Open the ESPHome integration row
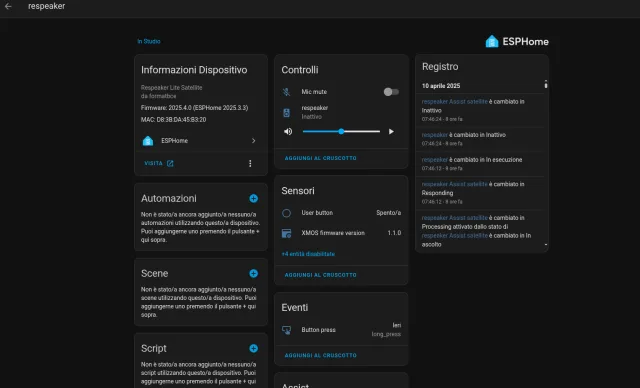 click(x=201, y=141)
